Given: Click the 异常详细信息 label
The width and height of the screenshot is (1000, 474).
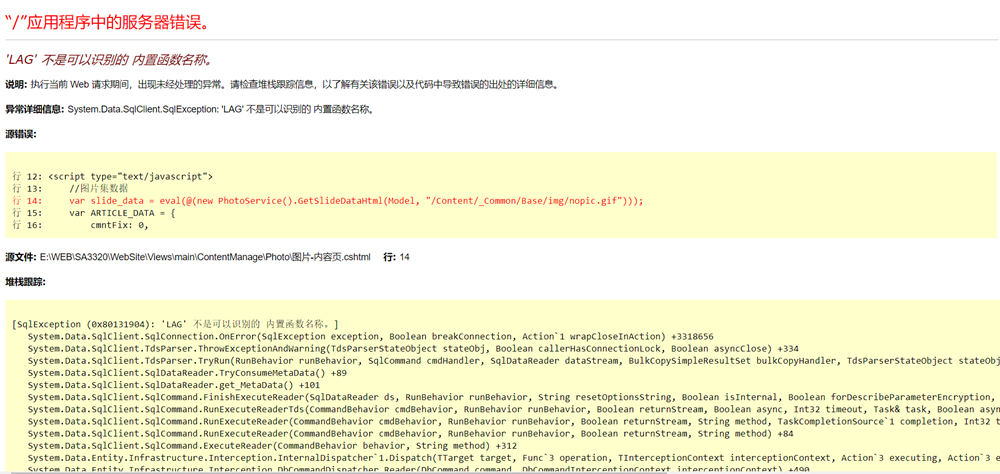Looking at the screenshot, I should pos(34,109).
